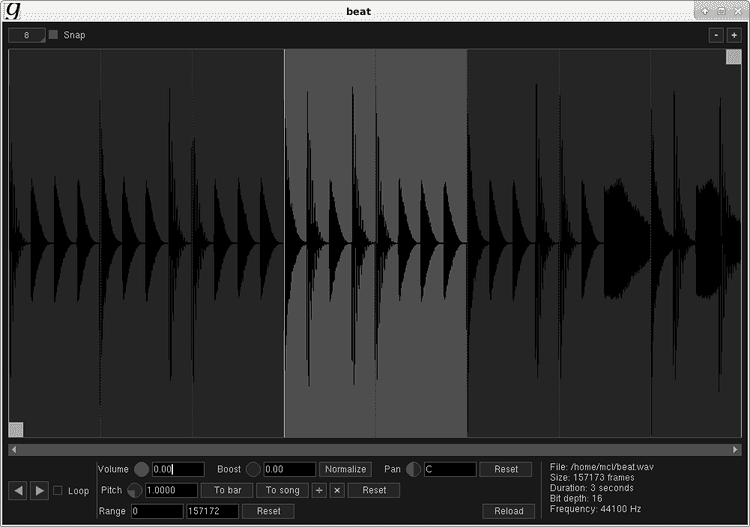Click the Boost dial knob
Viewport: 750px width, 527px height.
(253, 469)
